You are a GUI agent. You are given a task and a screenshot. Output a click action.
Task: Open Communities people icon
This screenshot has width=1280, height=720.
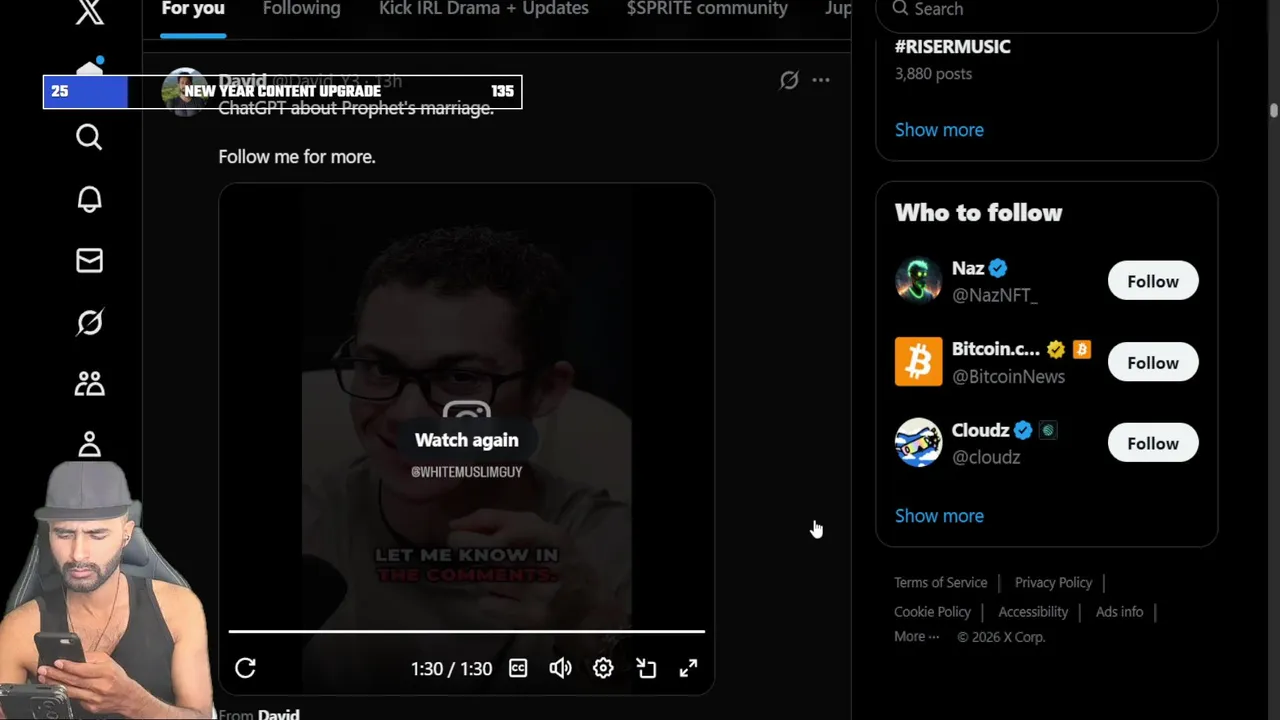click(89, 384)
